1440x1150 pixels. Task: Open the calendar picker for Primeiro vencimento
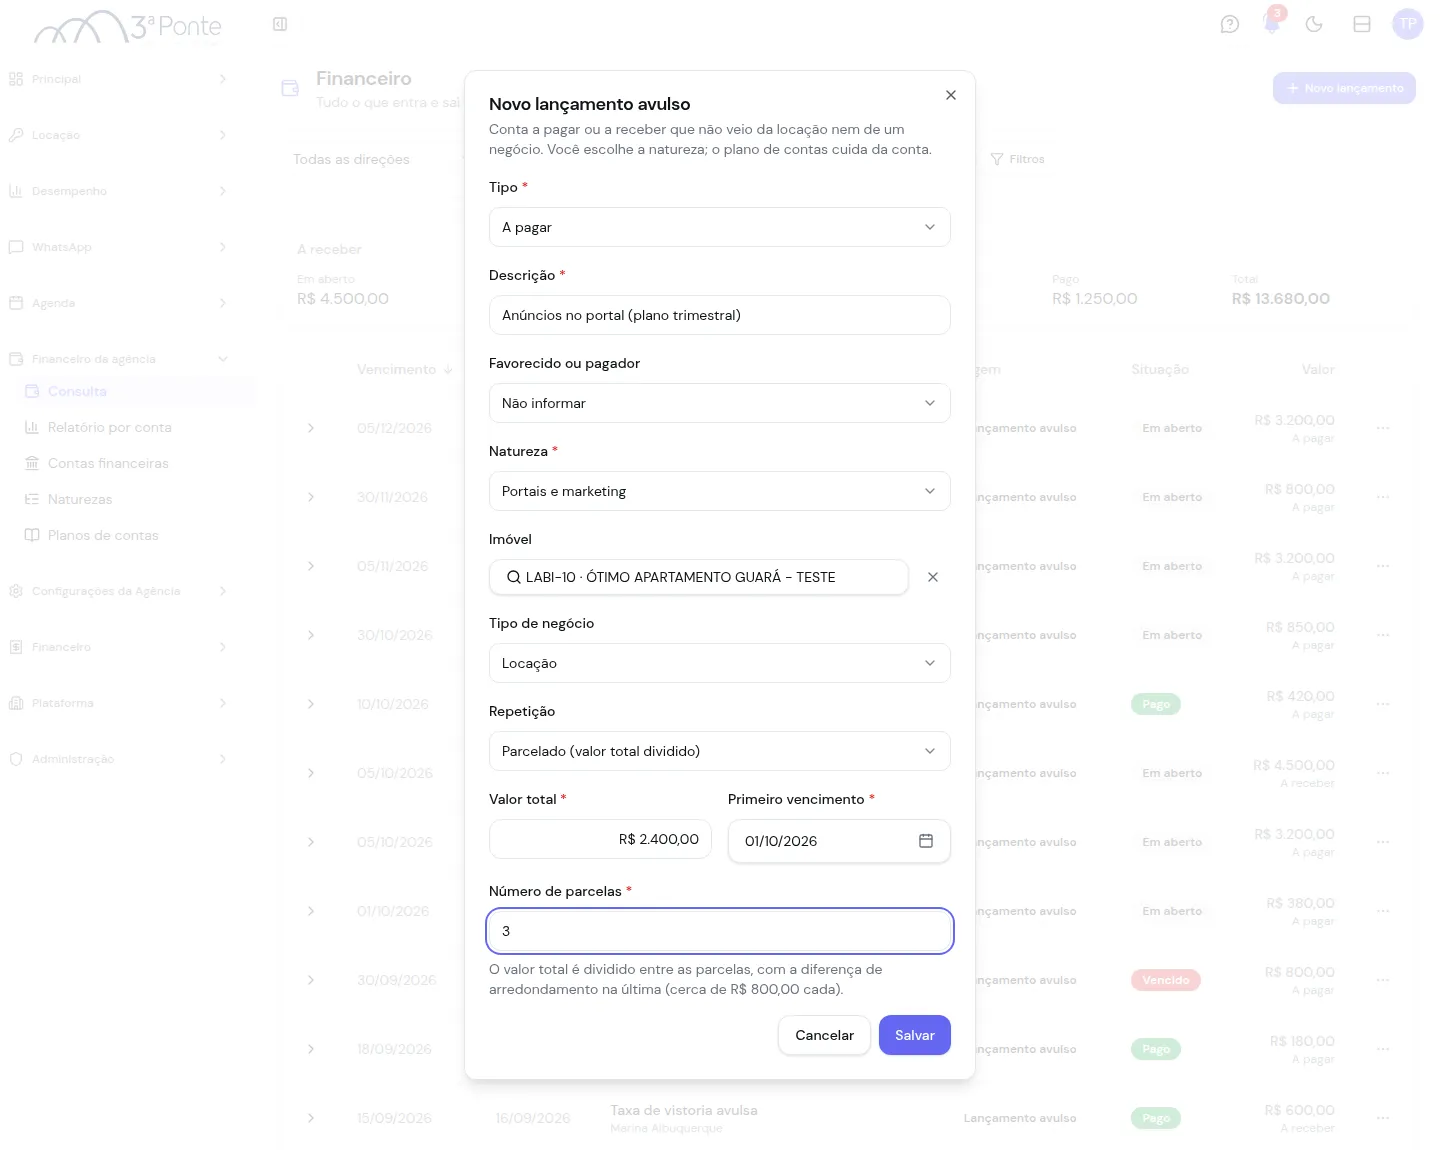coord(926,841)
